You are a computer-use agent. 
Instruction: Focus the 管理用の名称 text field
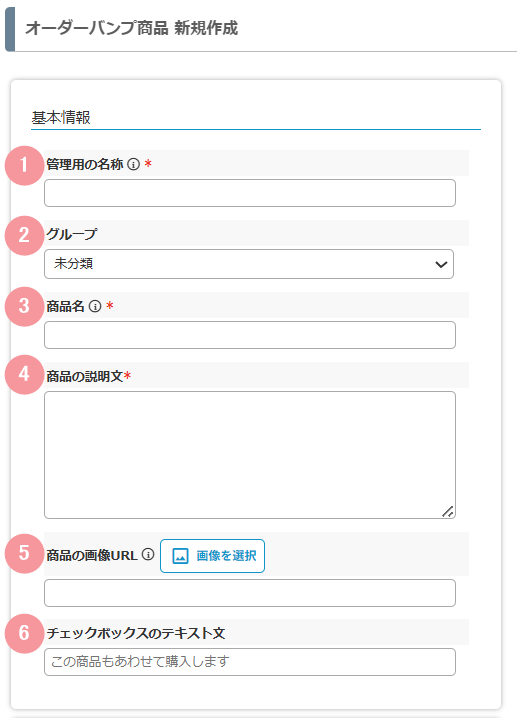pyautogui.click(x=250, y=193)
